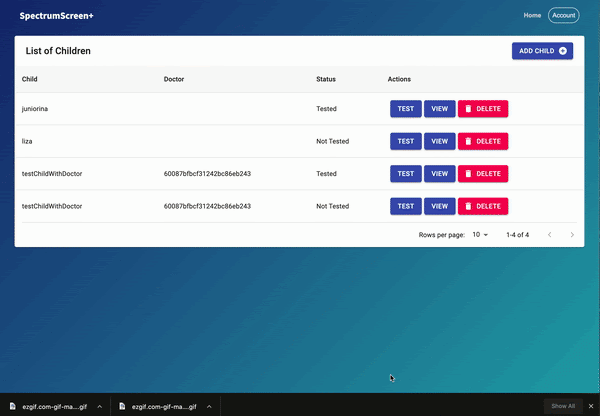Click Show All downloads button
The image size is (600, 416).
tap(563, 406)
